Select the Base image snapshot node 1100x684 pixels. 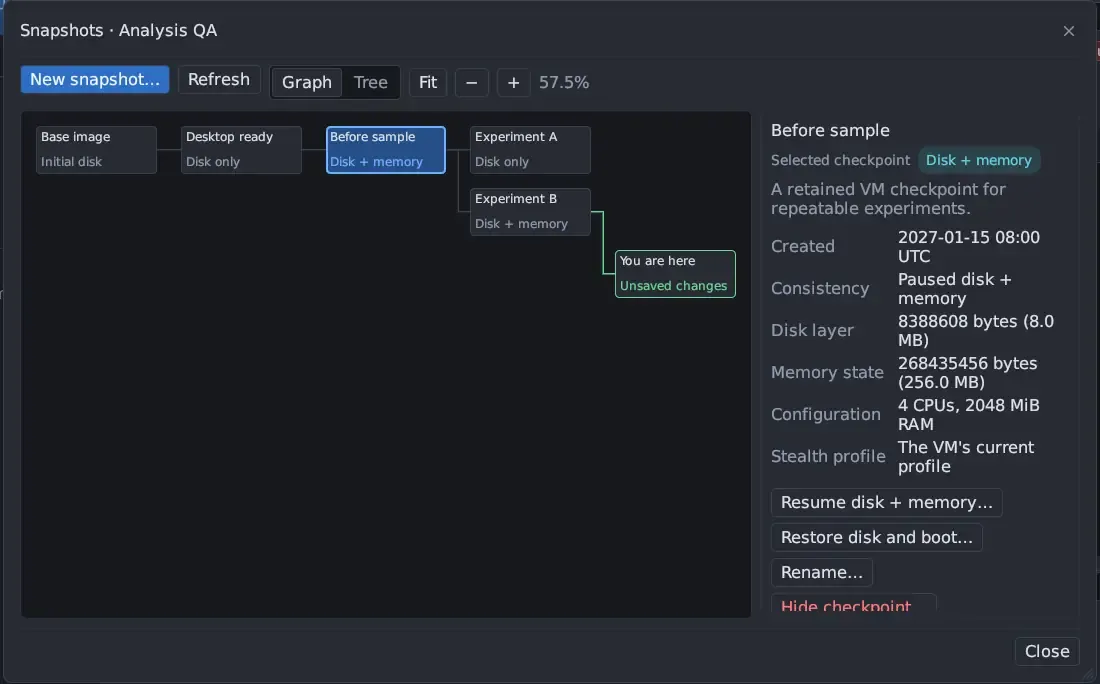point(96,149)
